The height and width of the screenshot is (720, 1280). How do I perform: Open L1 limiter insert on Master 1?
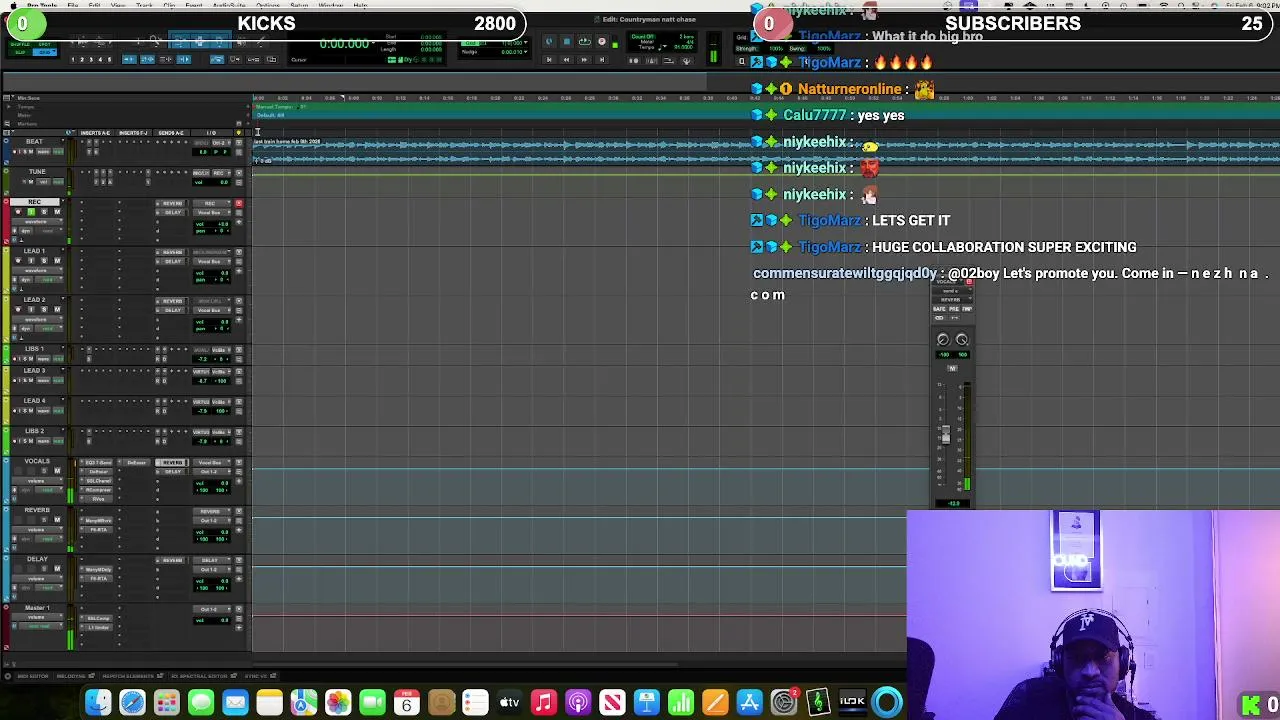click(98, 627)
